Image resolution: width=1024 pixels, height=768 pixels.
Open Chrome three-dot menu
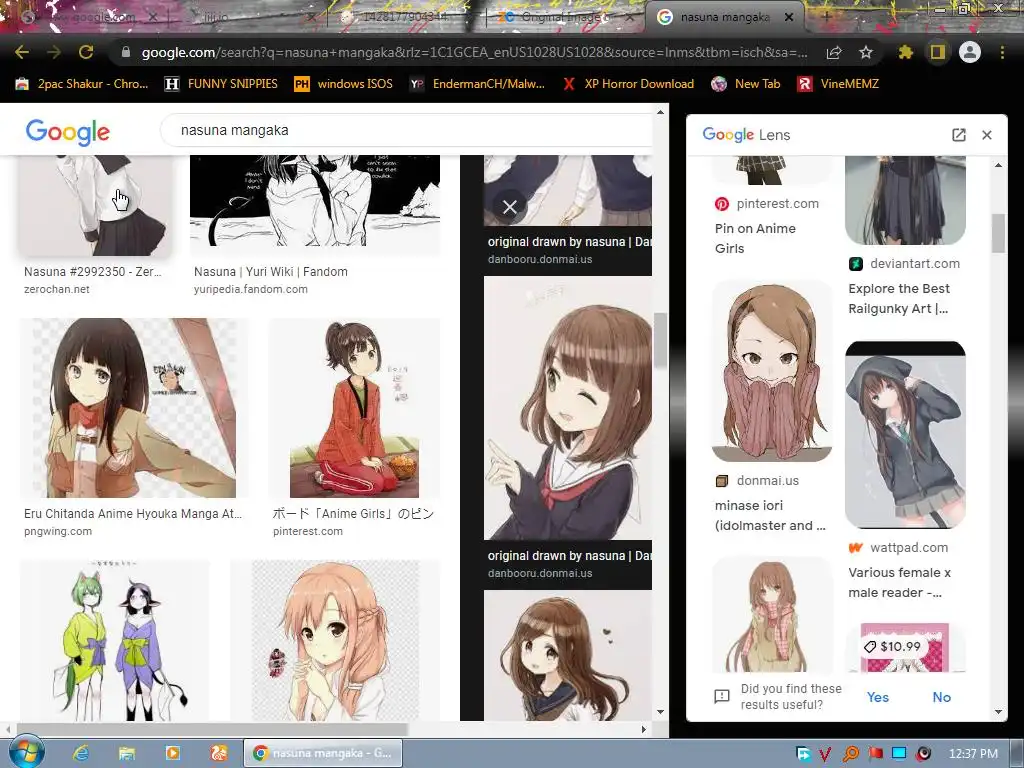(x=1002, y=52)
